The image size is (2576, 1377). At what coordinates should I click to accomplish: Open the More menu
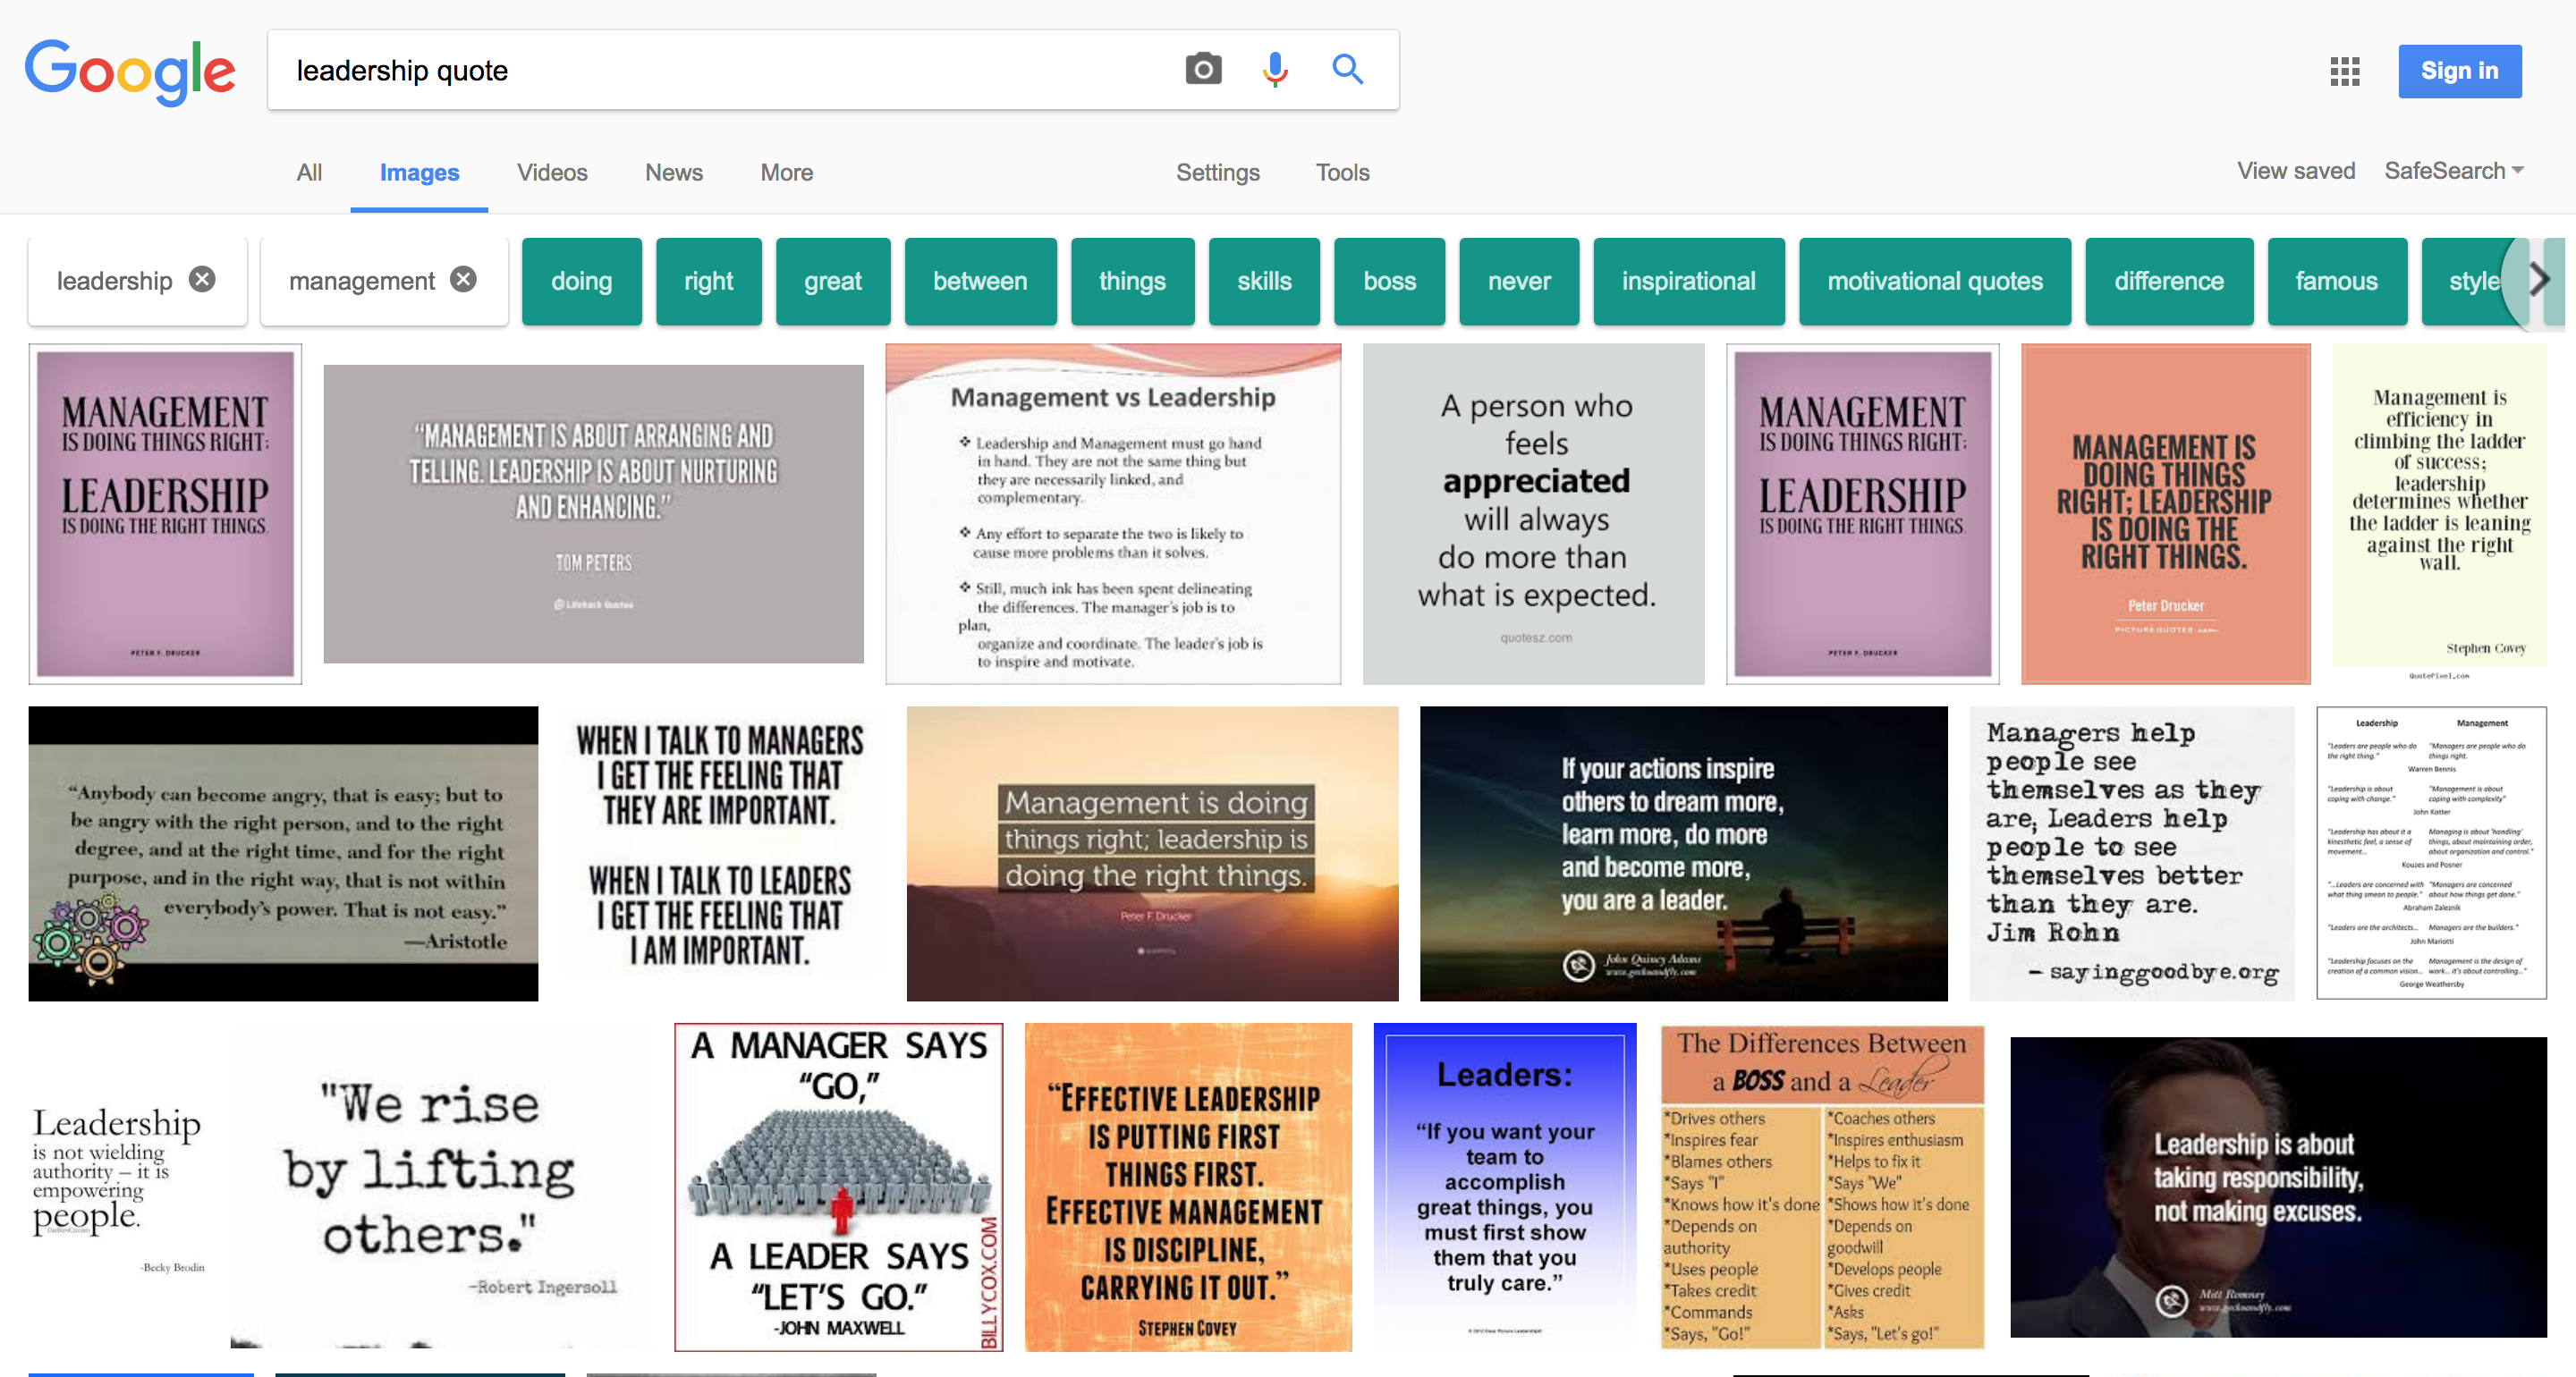click(x=786, y=172)
